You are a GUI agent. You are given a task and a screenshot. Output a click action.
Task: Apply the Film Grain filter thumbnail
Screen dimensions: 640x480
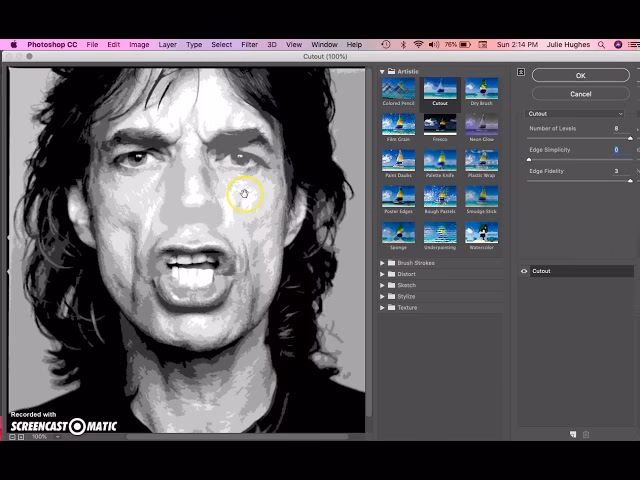pyautogui.click(x=398, y=124)
